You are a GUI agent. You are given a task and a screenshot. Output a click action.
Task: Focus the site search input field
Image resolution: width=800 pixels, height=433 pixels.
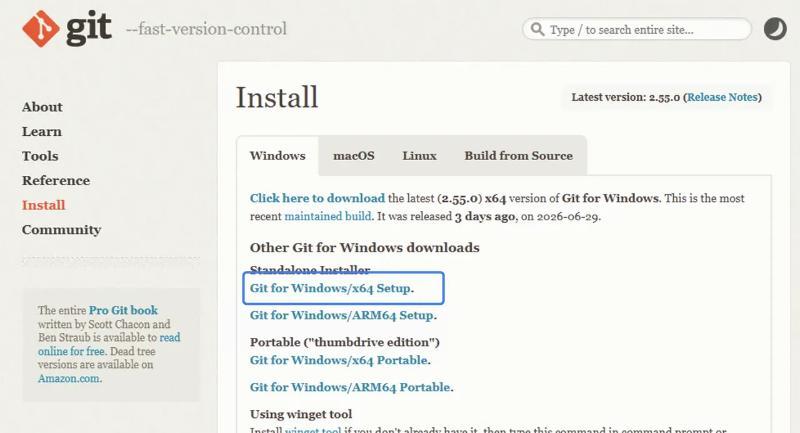[x=637, y=30]
